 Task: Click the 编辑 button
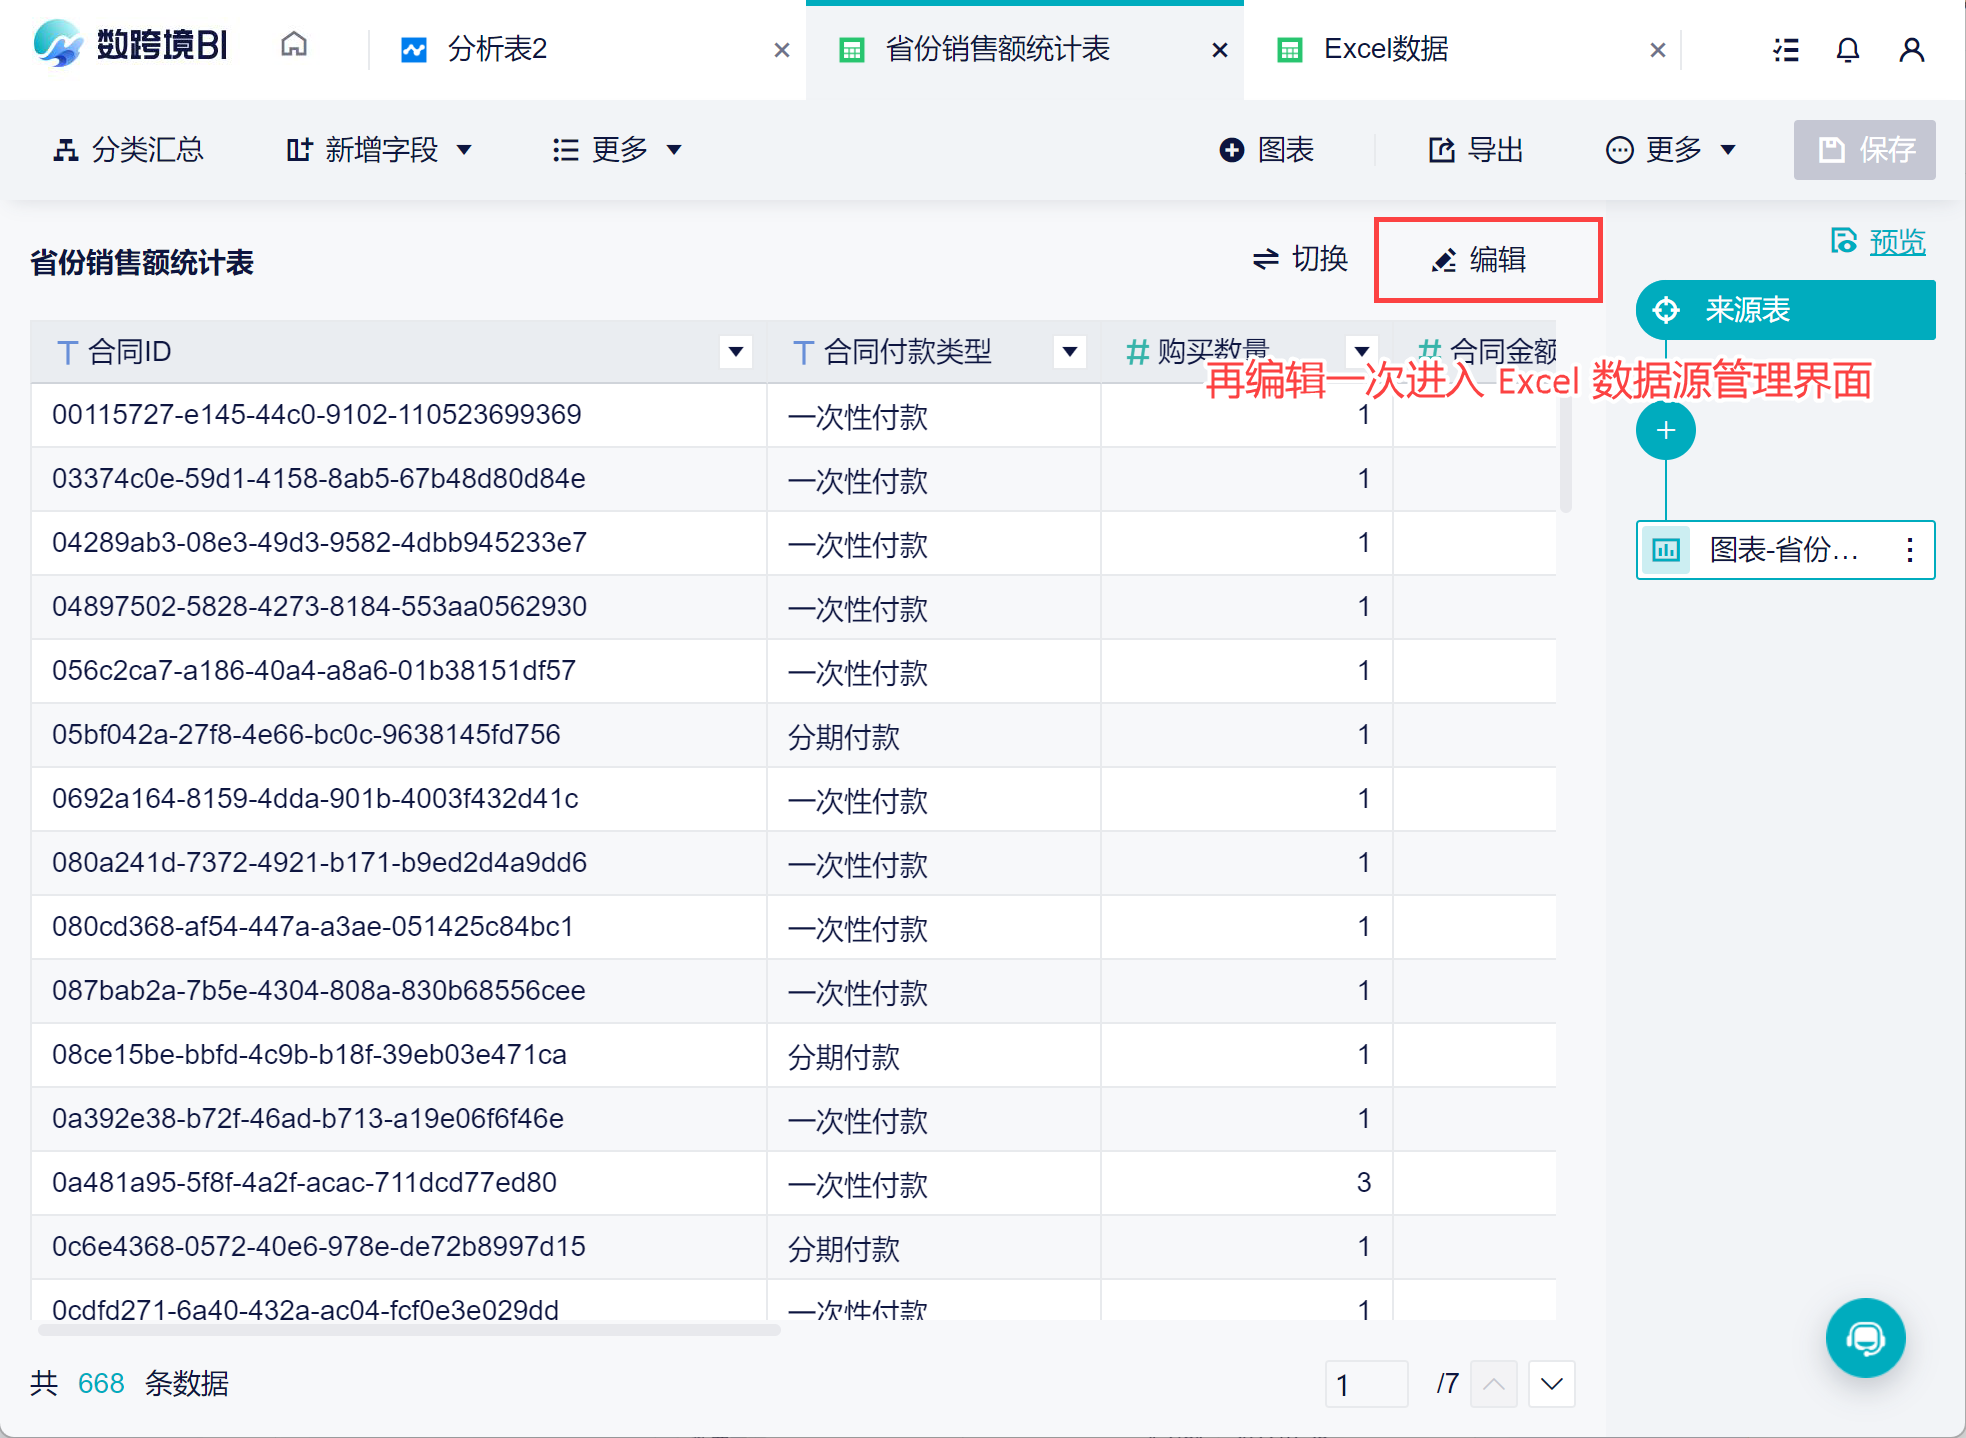click(1487, 260)
